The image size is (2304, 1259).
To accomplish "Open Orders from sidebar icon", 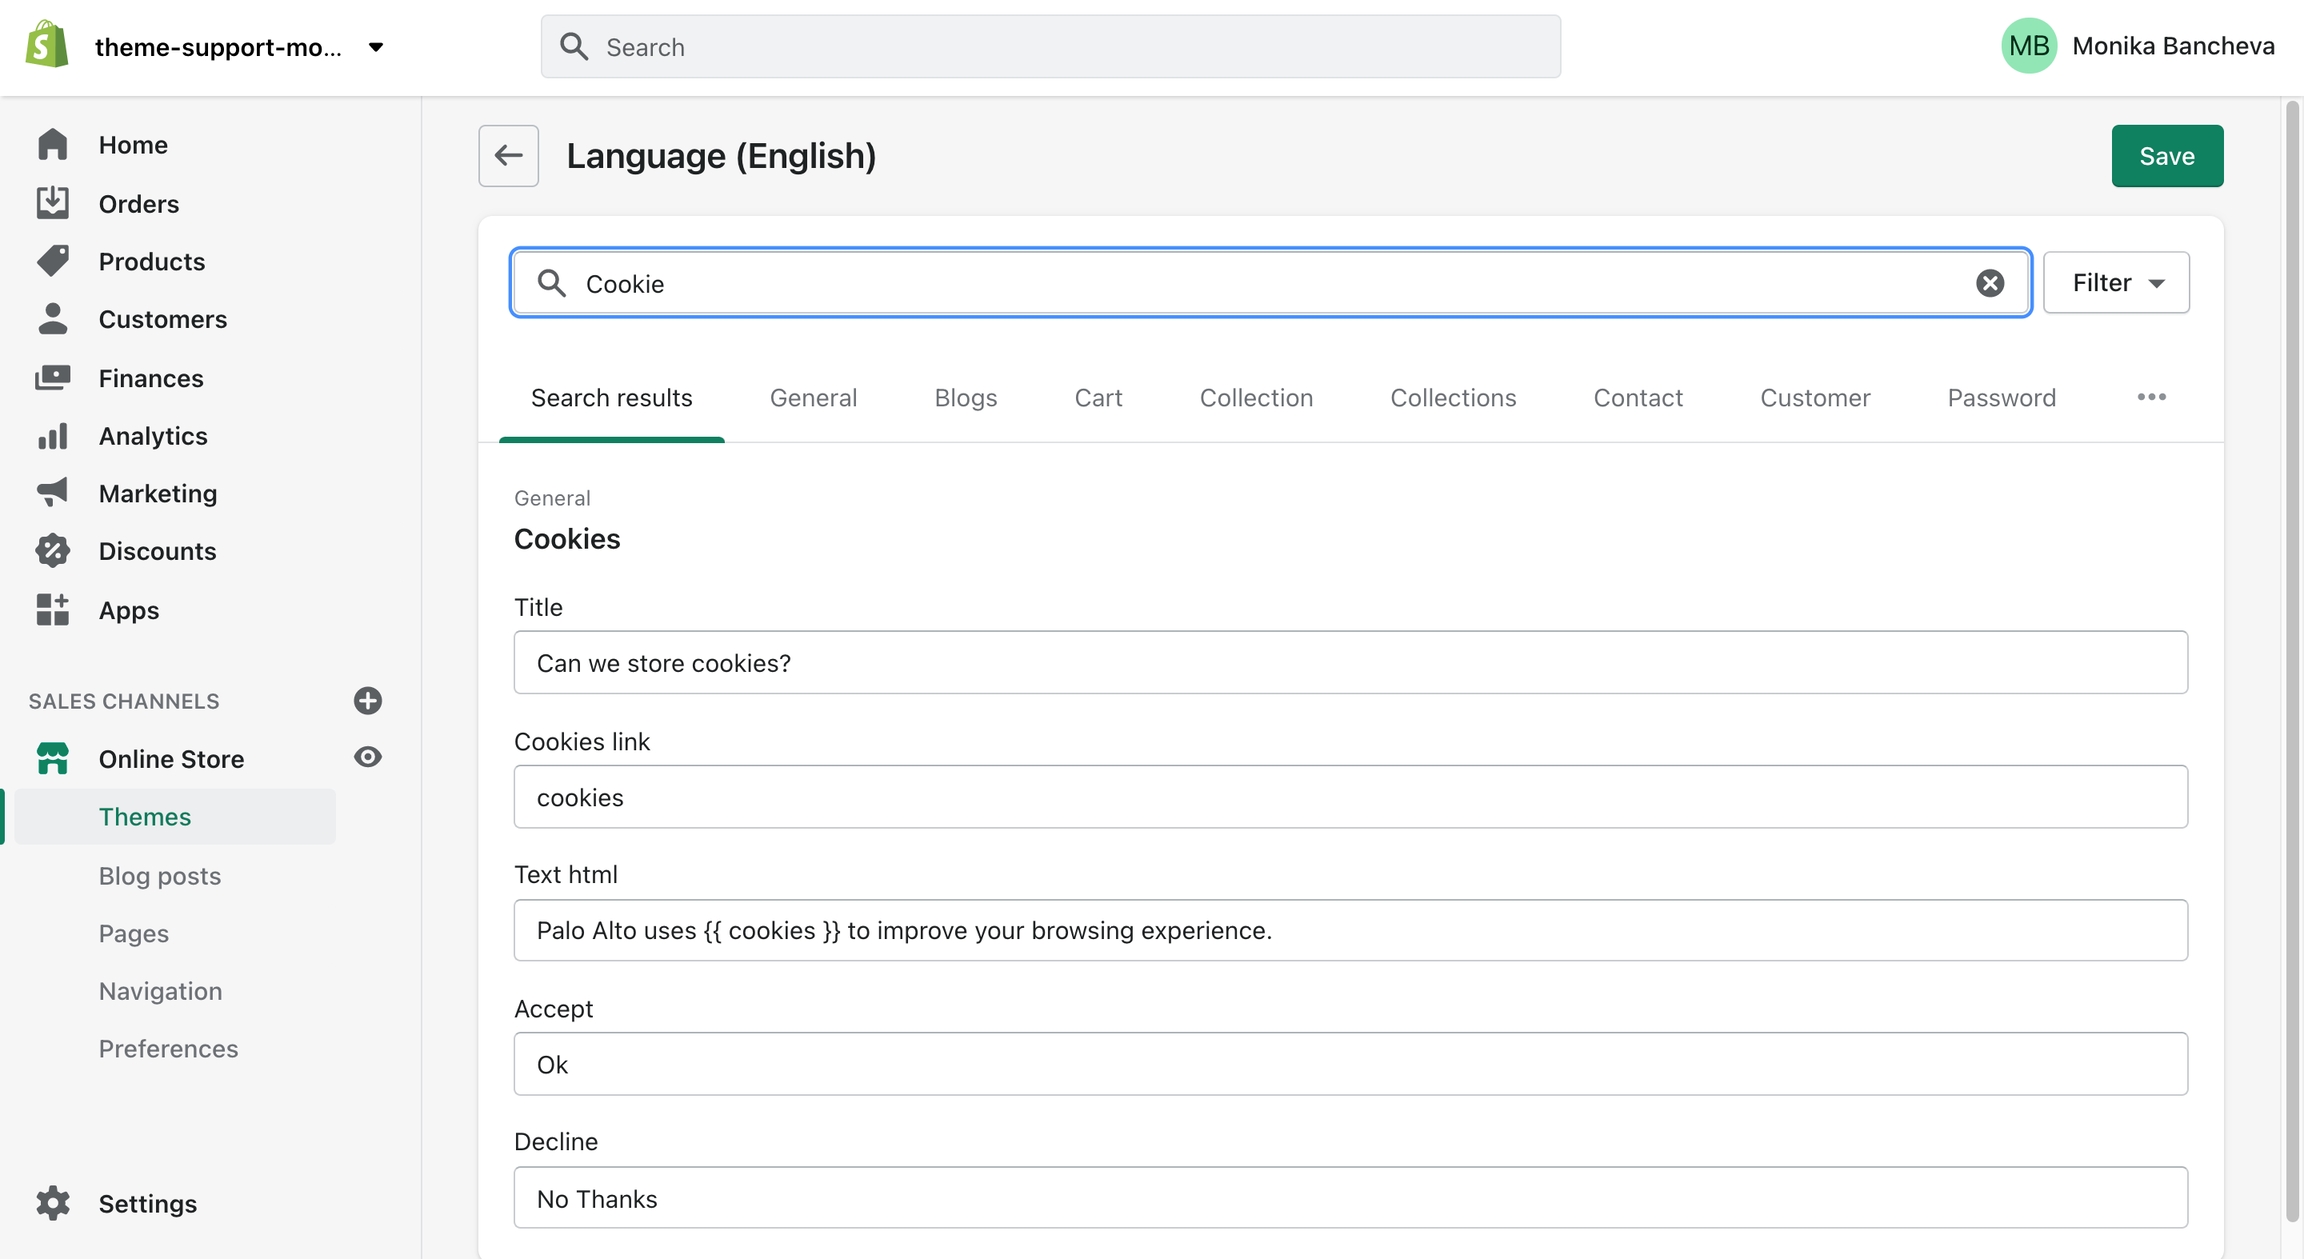I will (x=52, y=203).
